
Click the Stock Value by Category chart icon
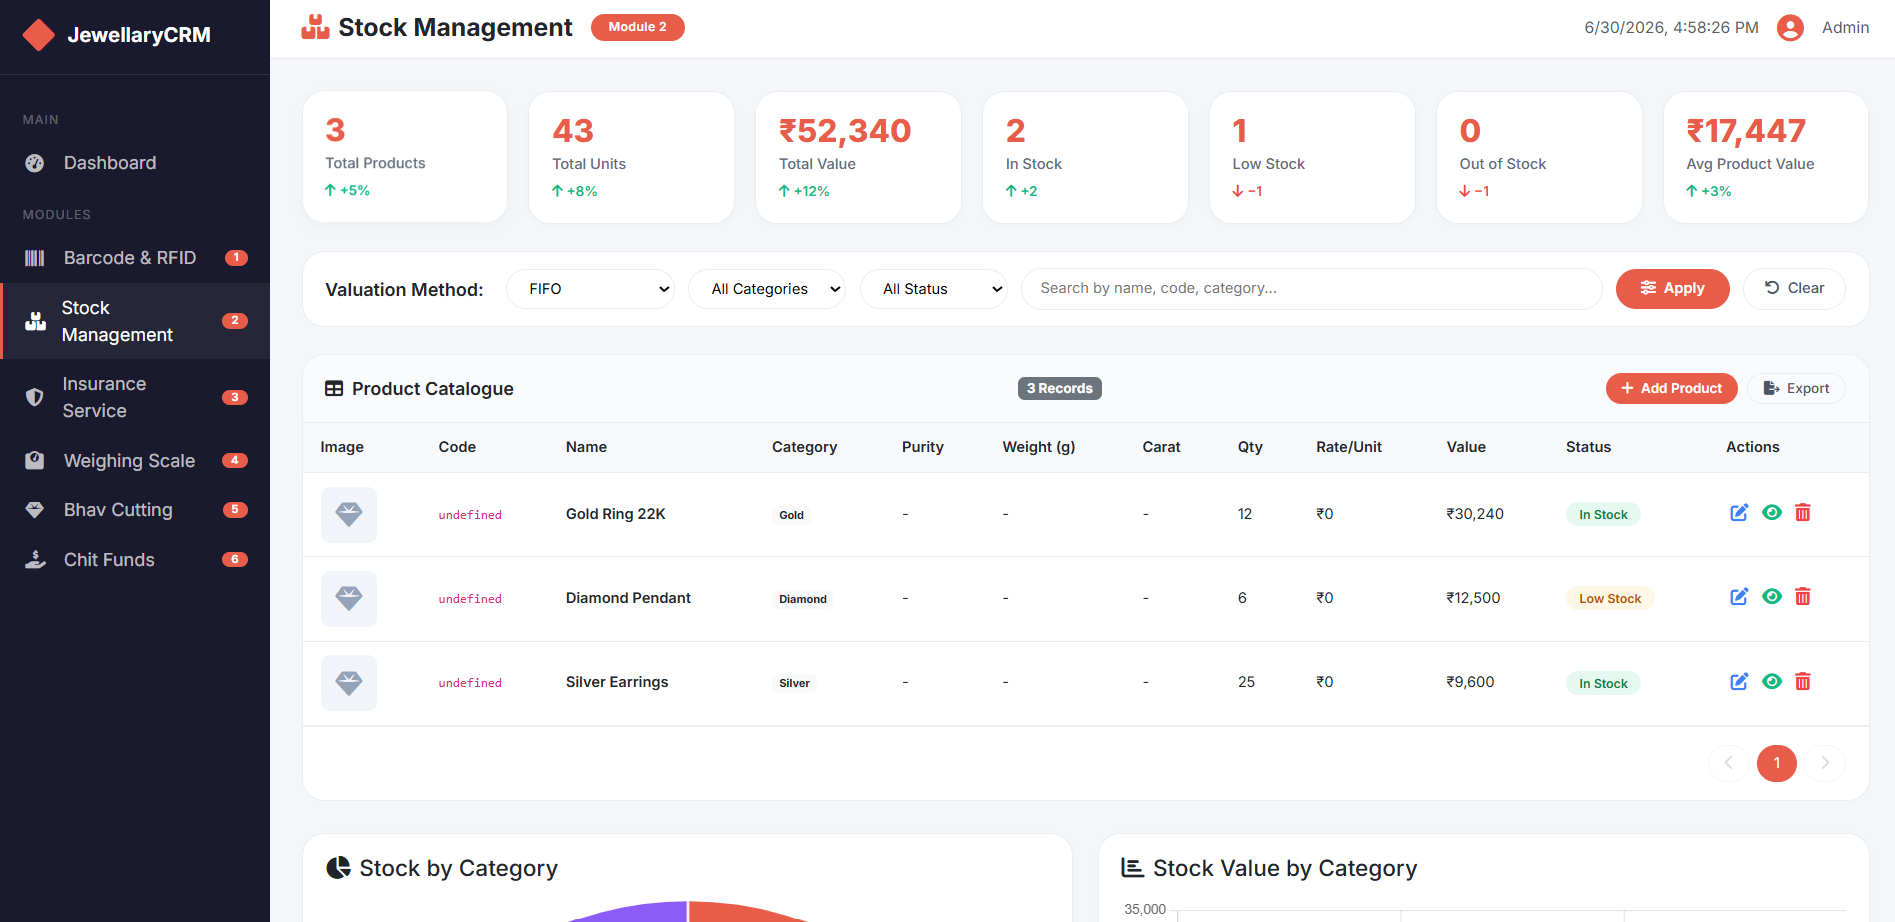(x=1132, y=868)
